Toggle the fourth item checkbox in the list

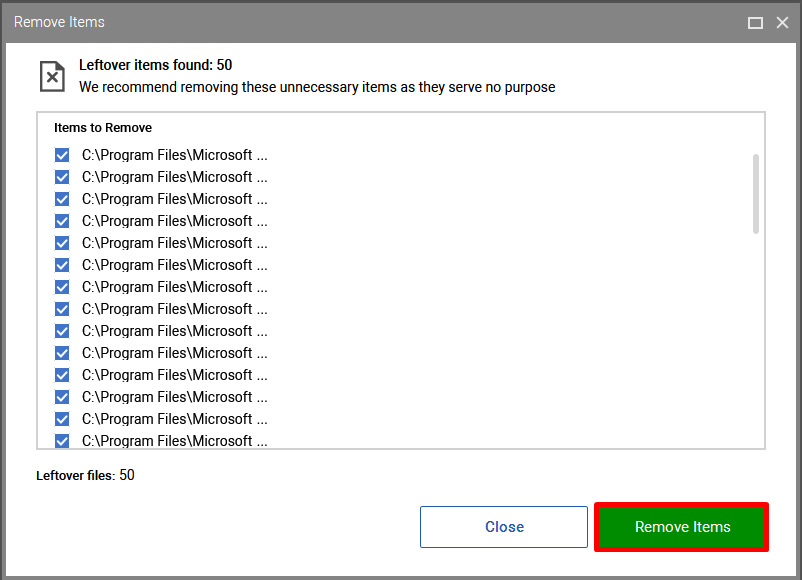[x=62, y=221]
